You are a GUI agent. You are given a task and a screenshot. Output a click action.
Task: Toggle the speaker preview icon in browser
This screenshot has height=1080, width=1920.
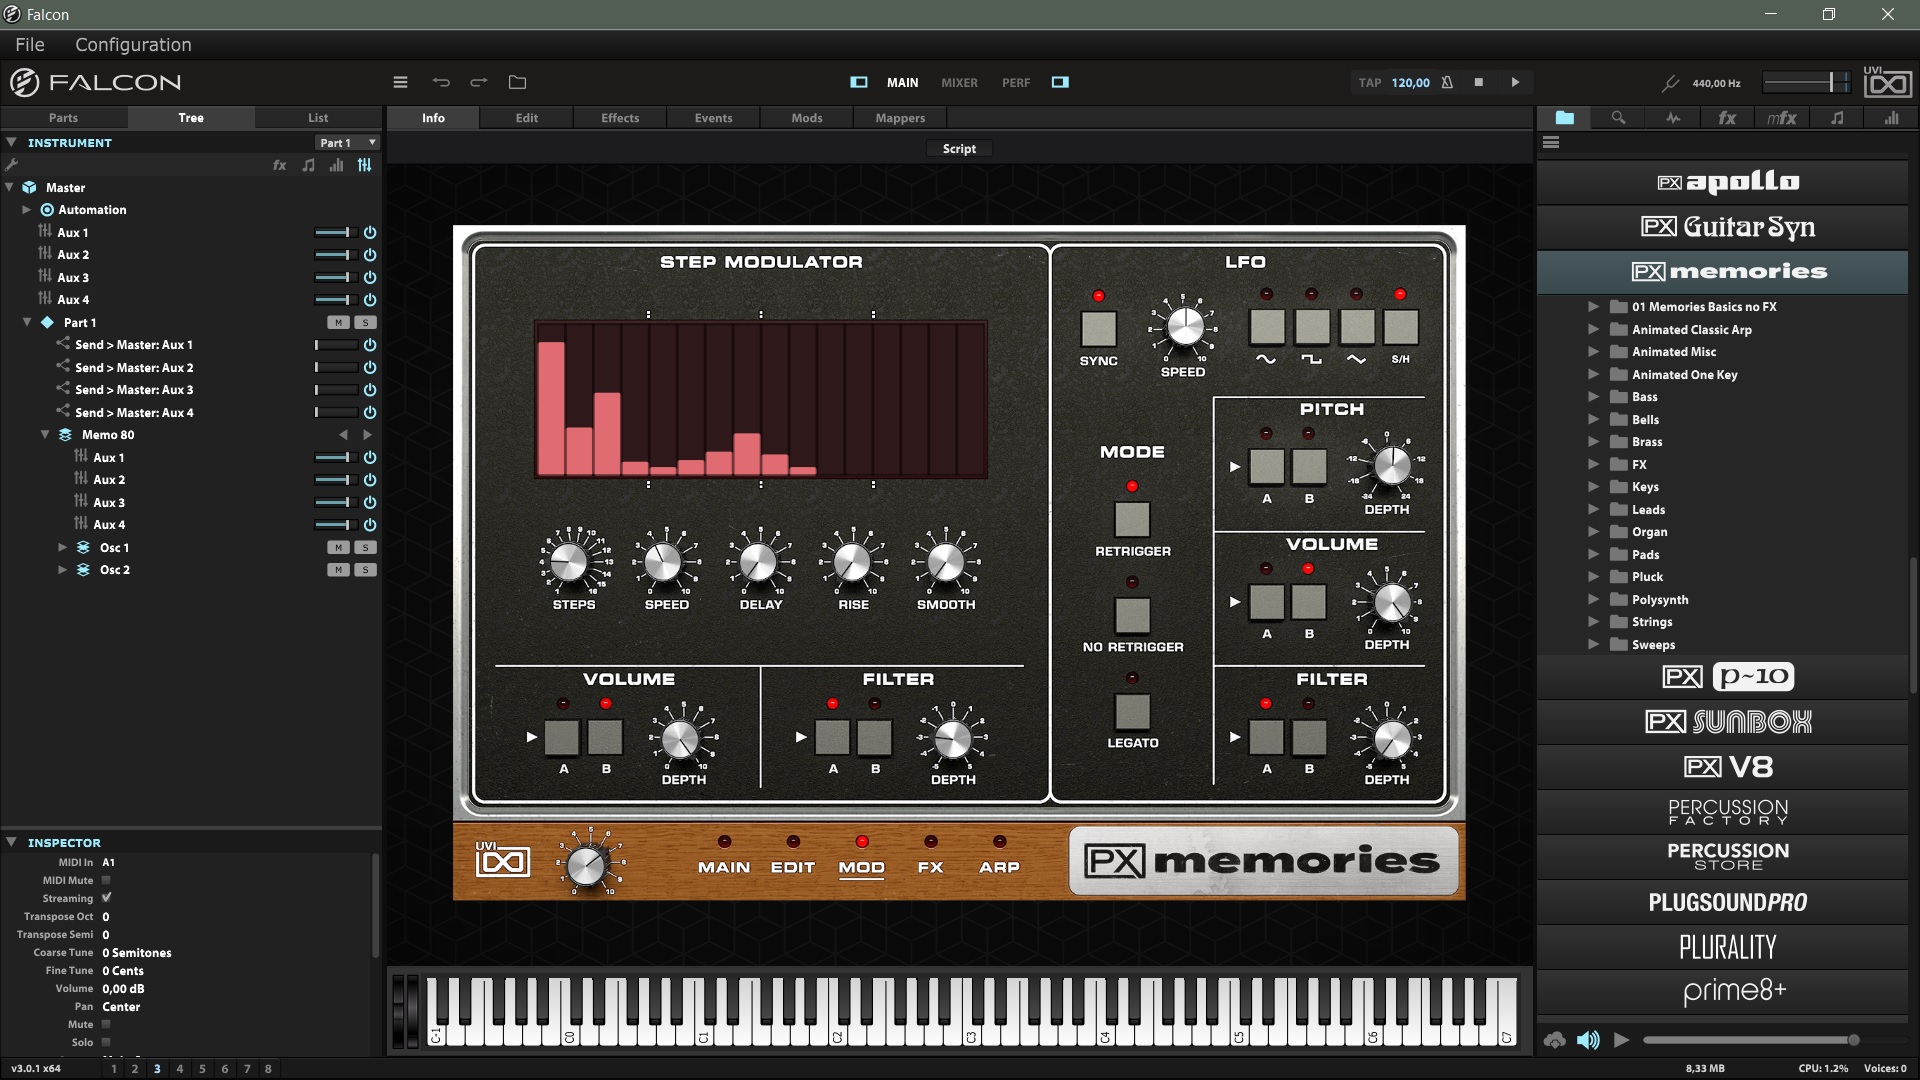pos(1588,1040)
